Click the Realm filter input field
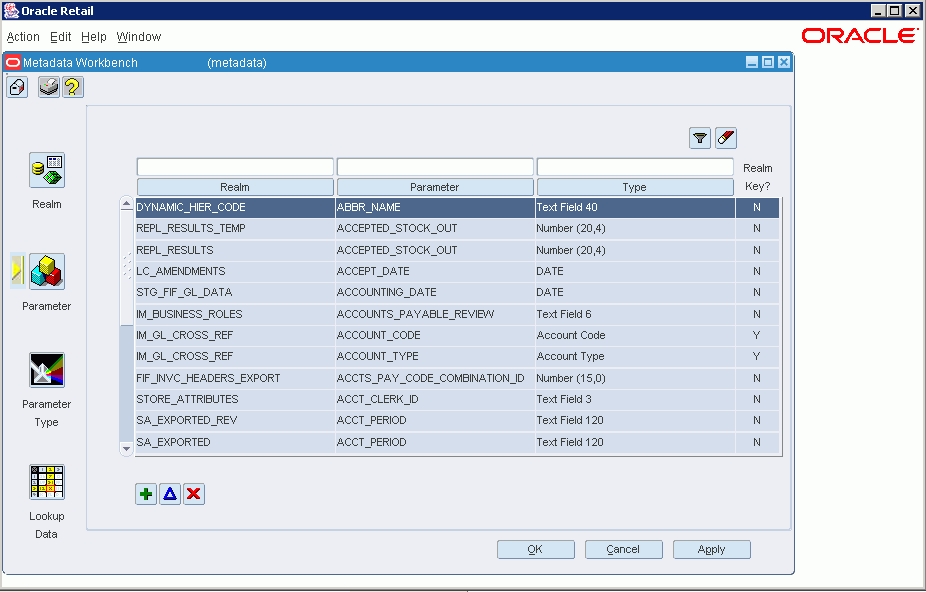This screenshot has height=592, width=926. click(x=235, y=167)
